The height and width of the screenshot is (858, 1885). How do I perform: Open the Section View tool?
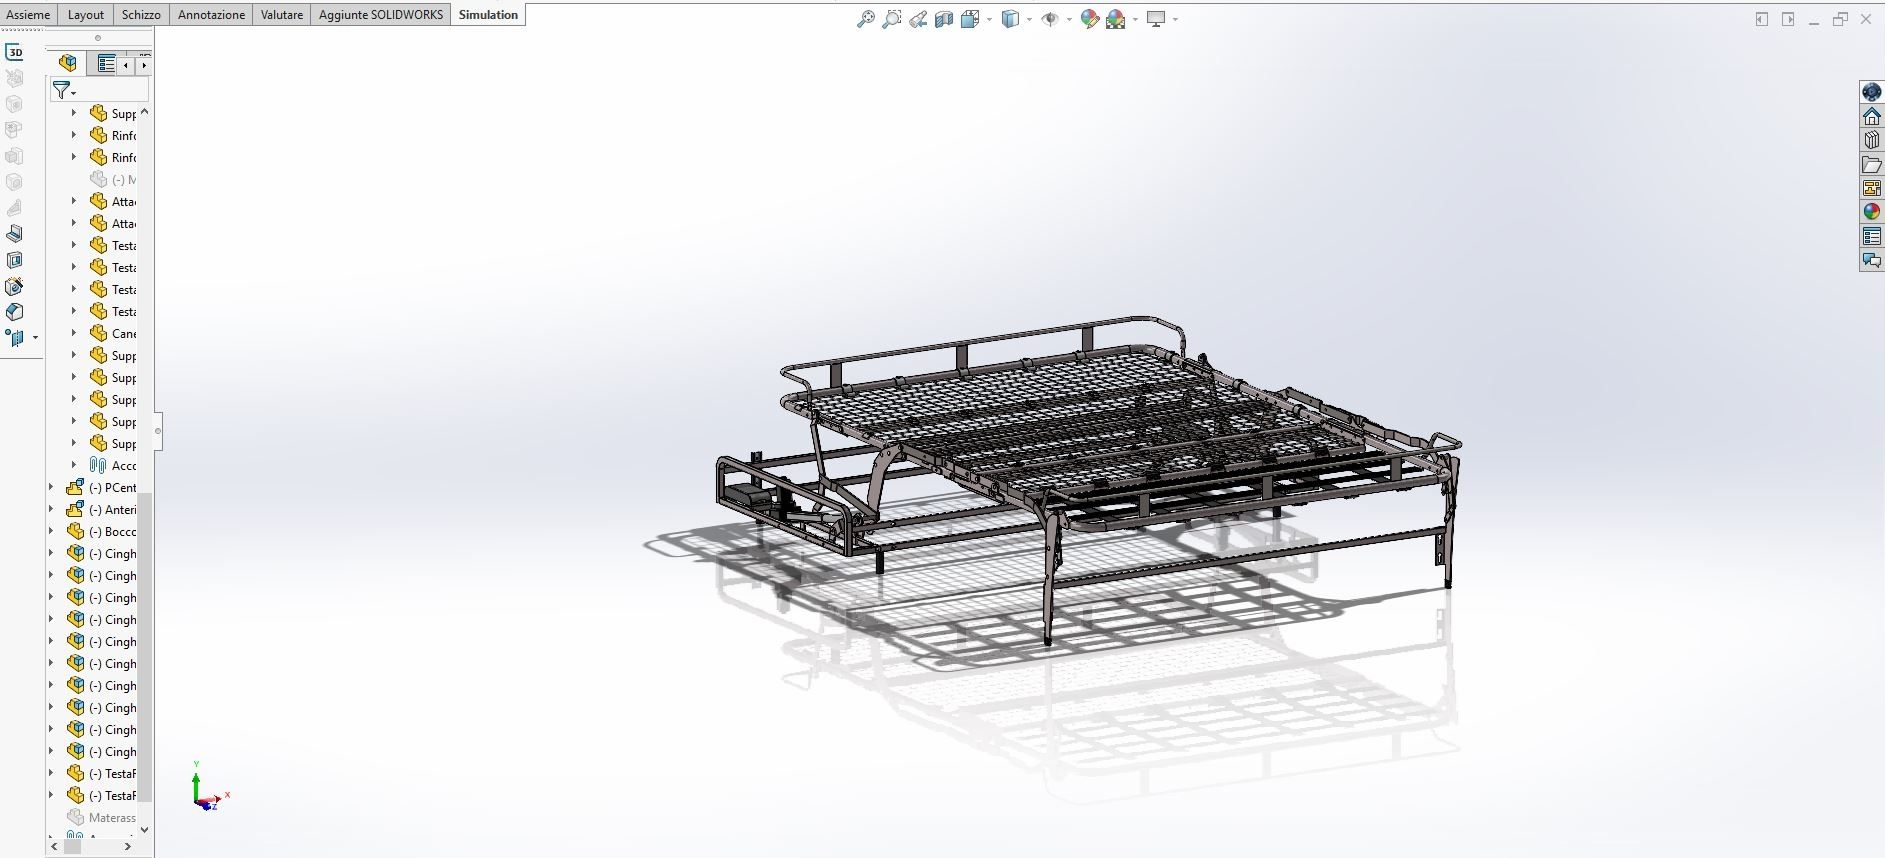944,19
